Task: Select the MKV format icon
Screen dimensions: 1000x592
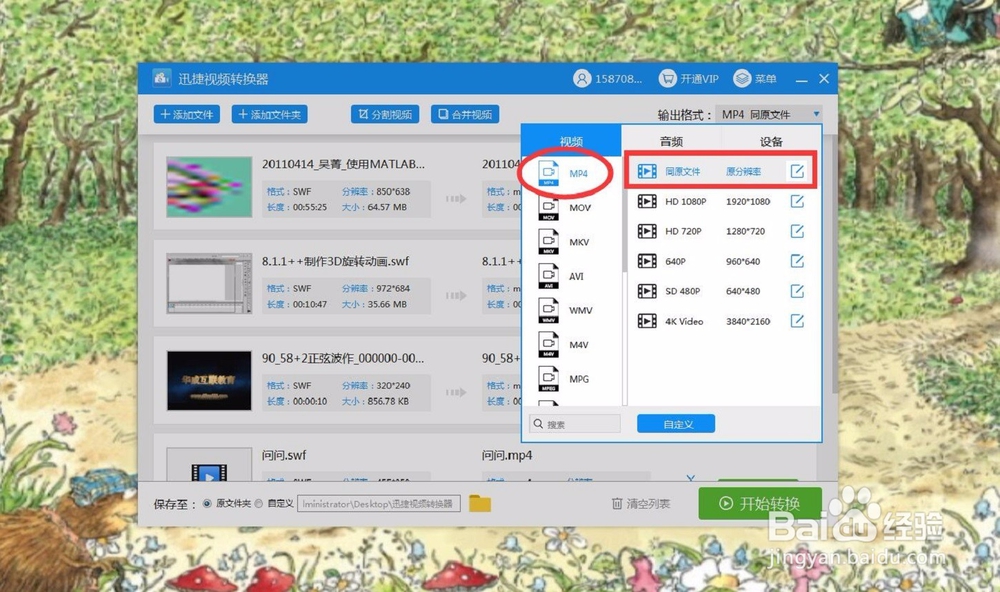Action: (570, 241)
